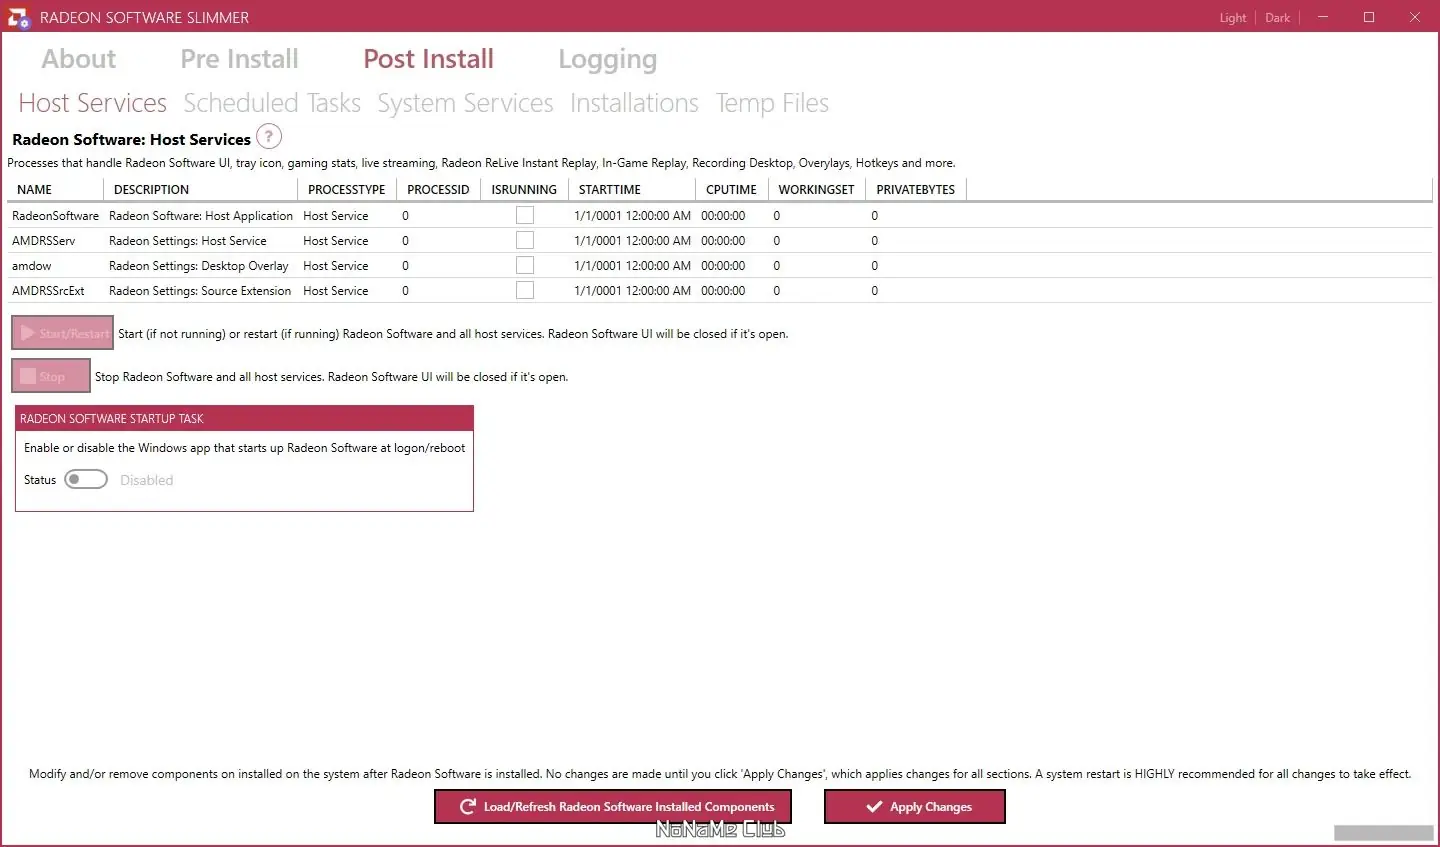Screen dimensions: 1440x847
Task: Switch to the Pre Install tab
Action: coord(240,59)
